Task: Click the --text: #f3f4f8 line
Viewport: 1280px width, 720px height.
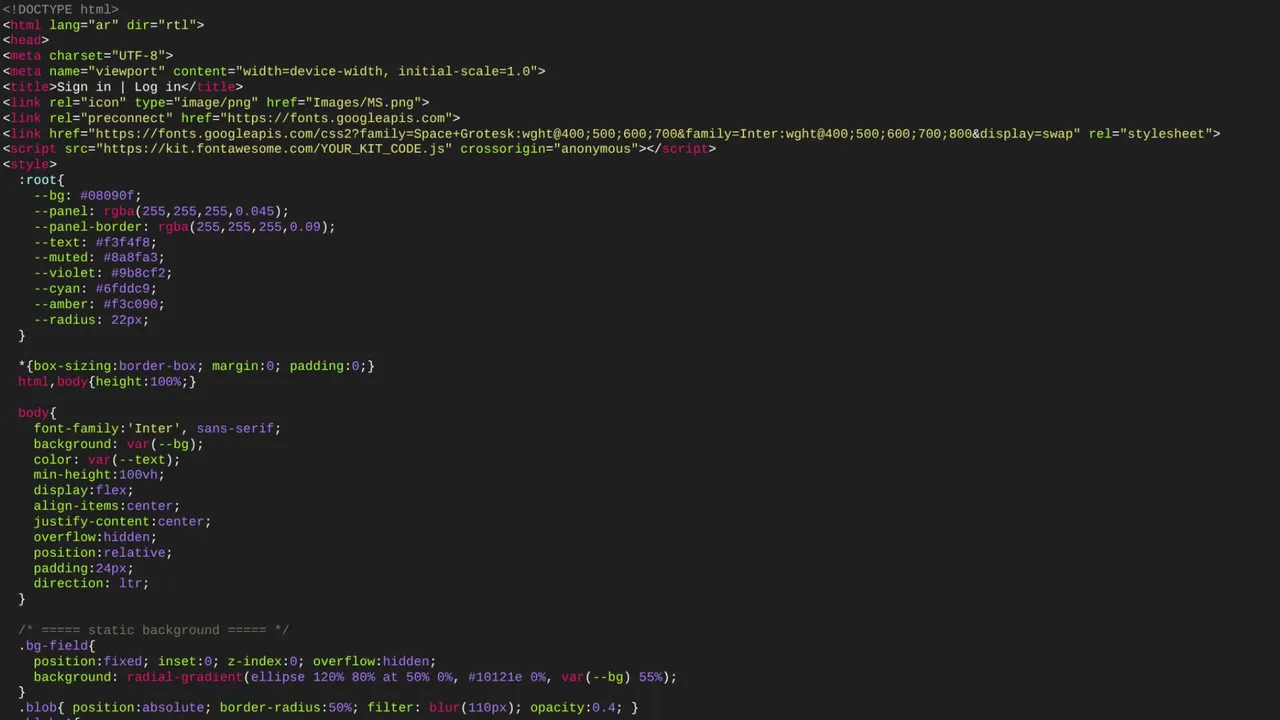Action: 95,242
